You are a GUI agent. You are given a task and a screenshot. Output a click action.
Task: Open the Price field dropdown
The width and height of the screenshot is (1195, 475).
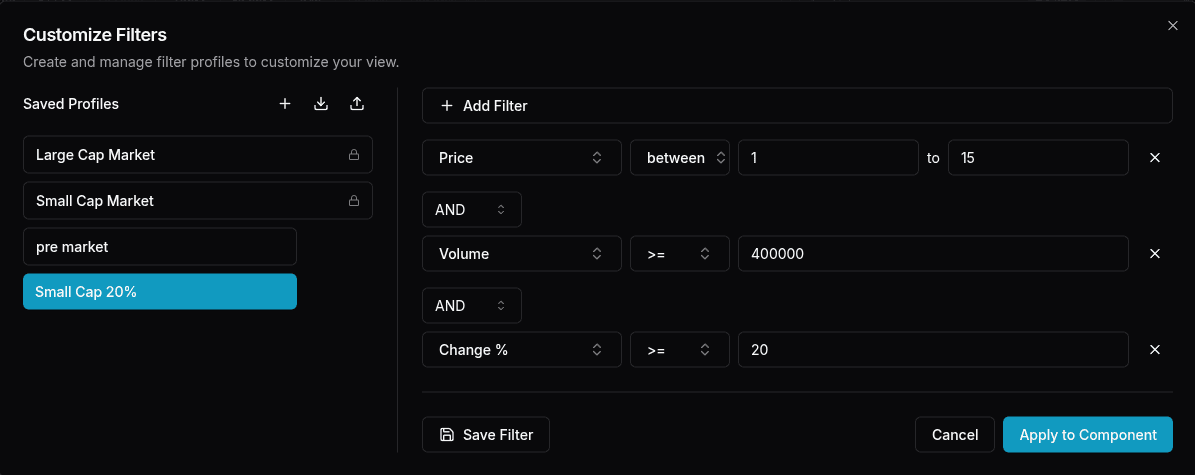point(521,158)
